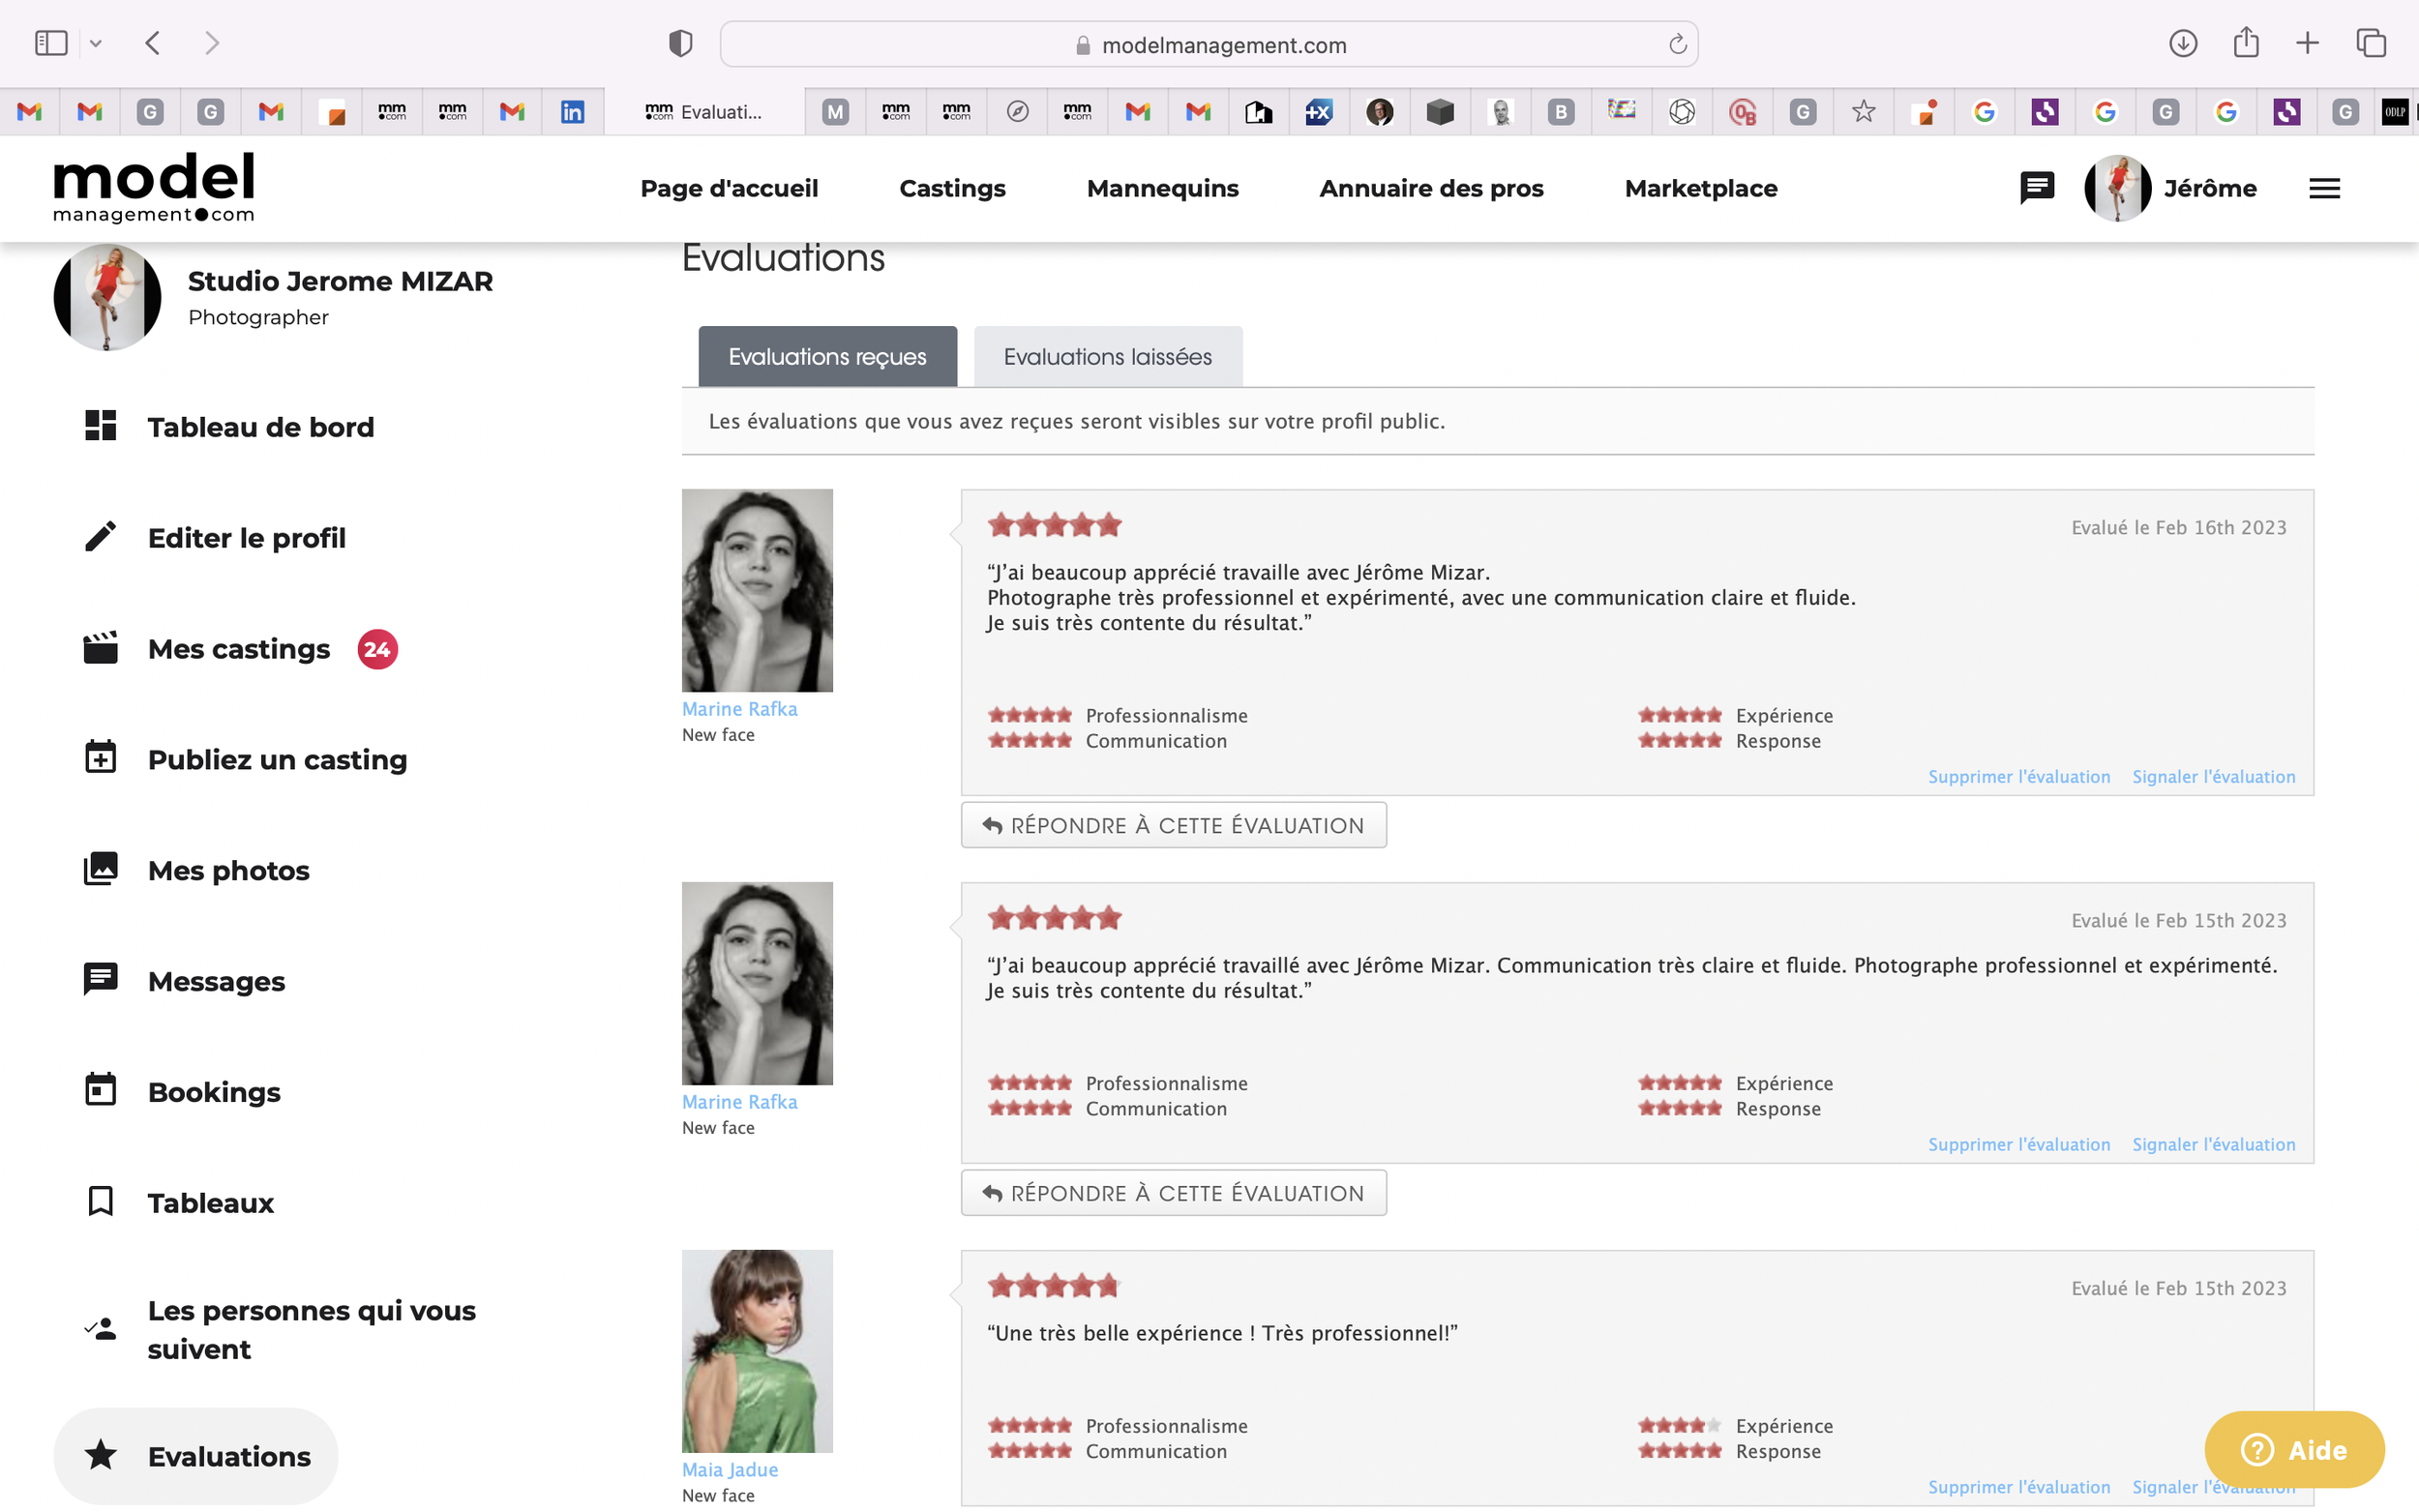Open Safari downloads icon

point(2182,43)
